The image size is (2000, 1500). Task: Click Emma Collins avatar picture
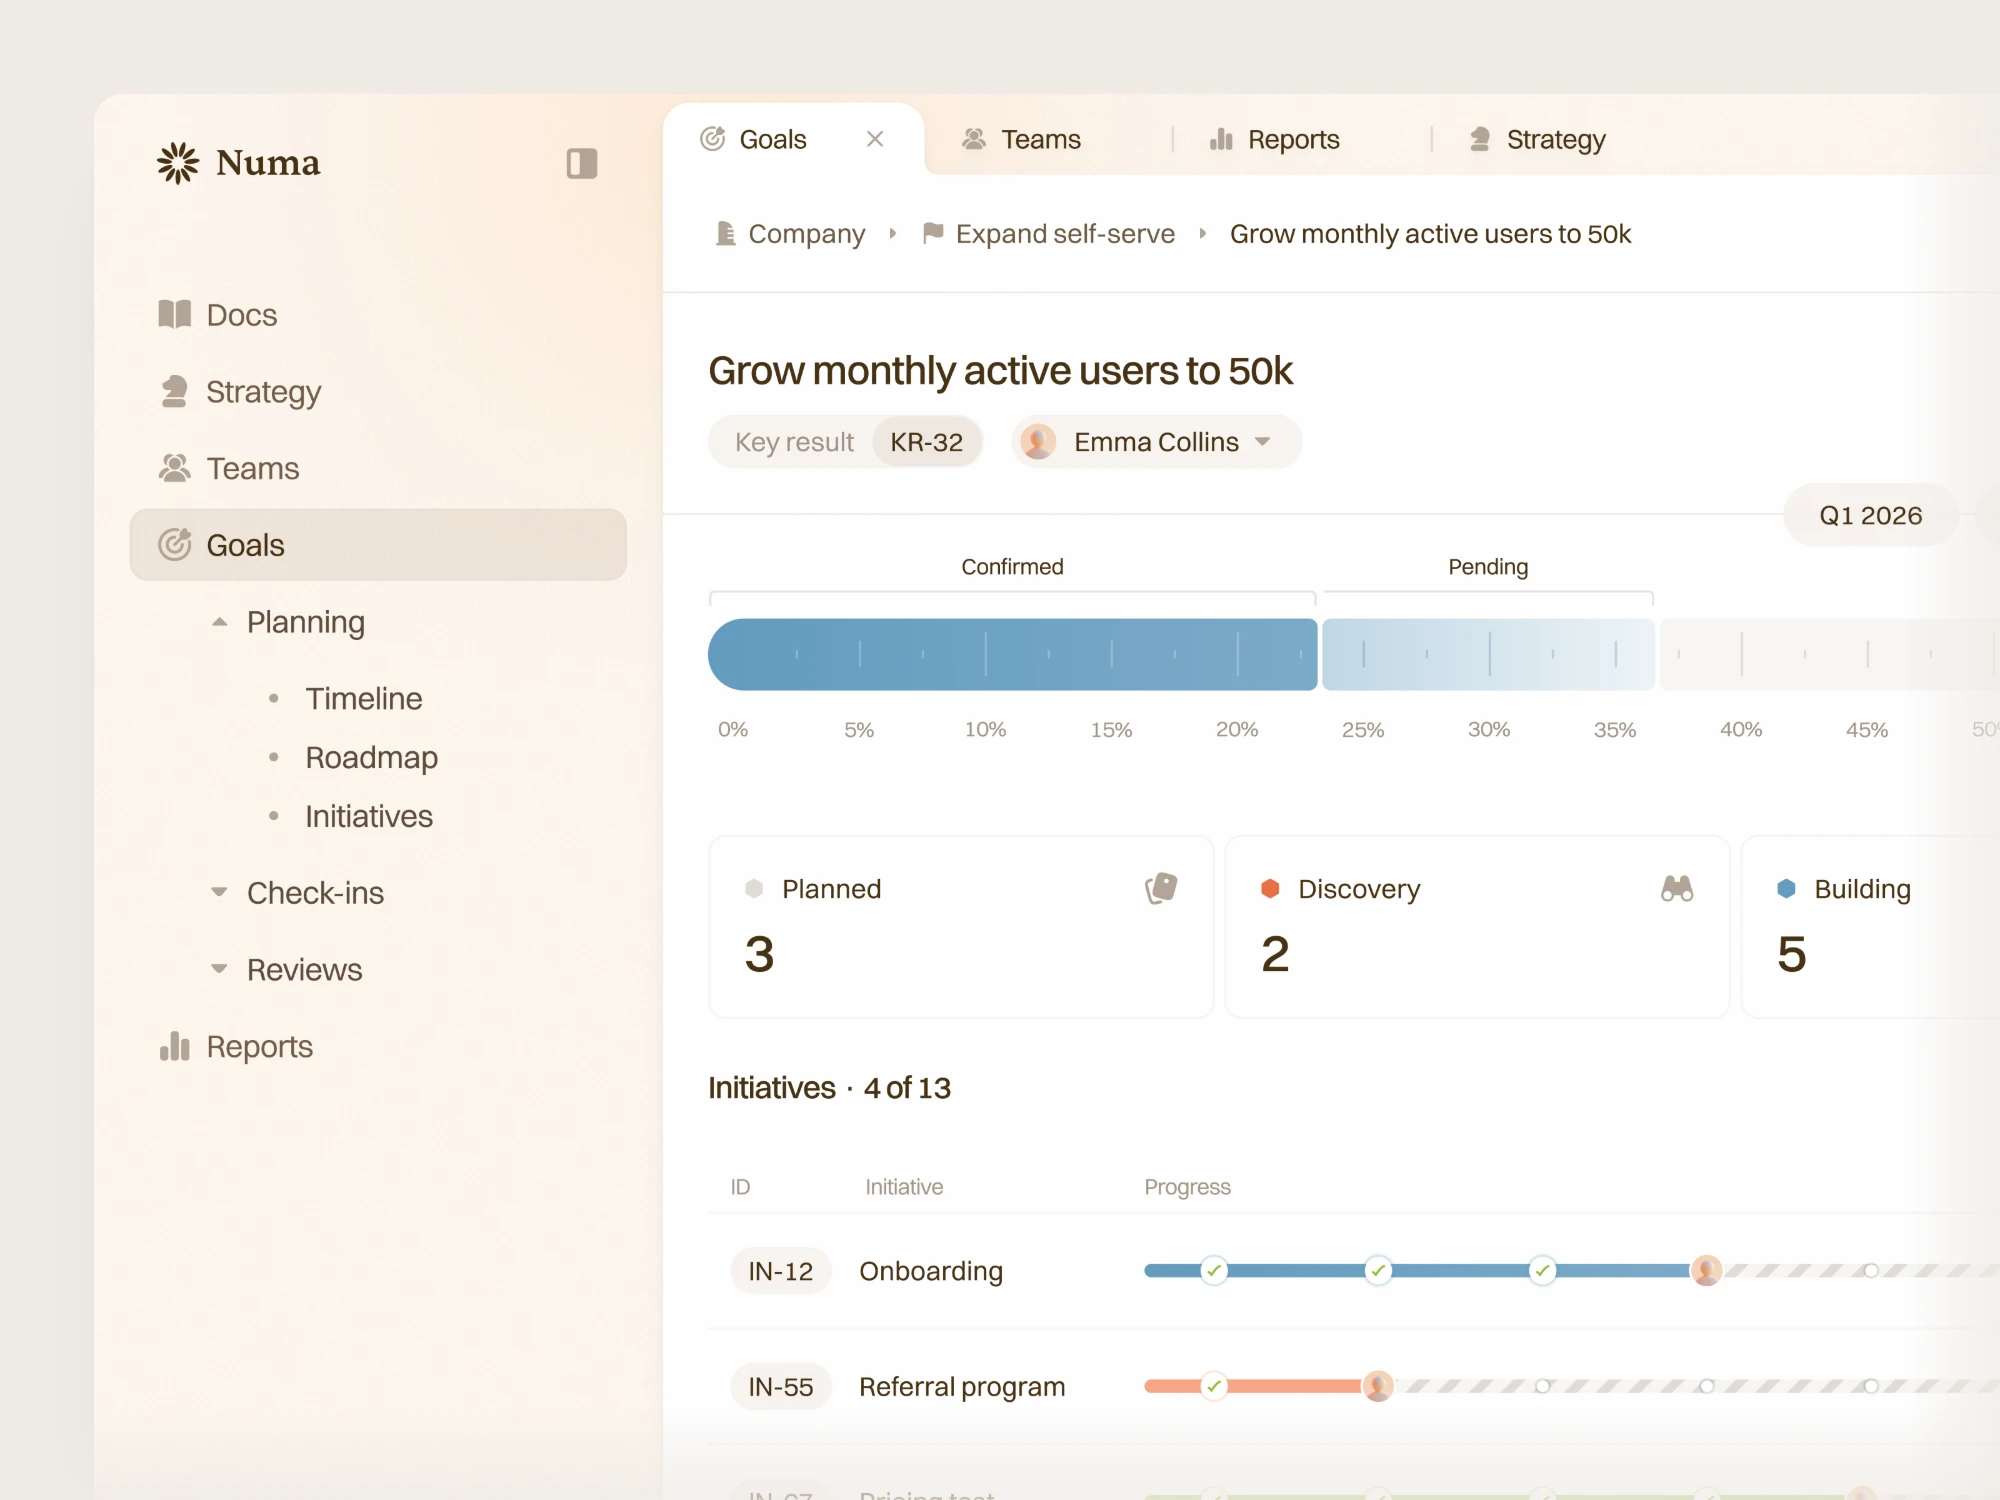(1038, 442)
